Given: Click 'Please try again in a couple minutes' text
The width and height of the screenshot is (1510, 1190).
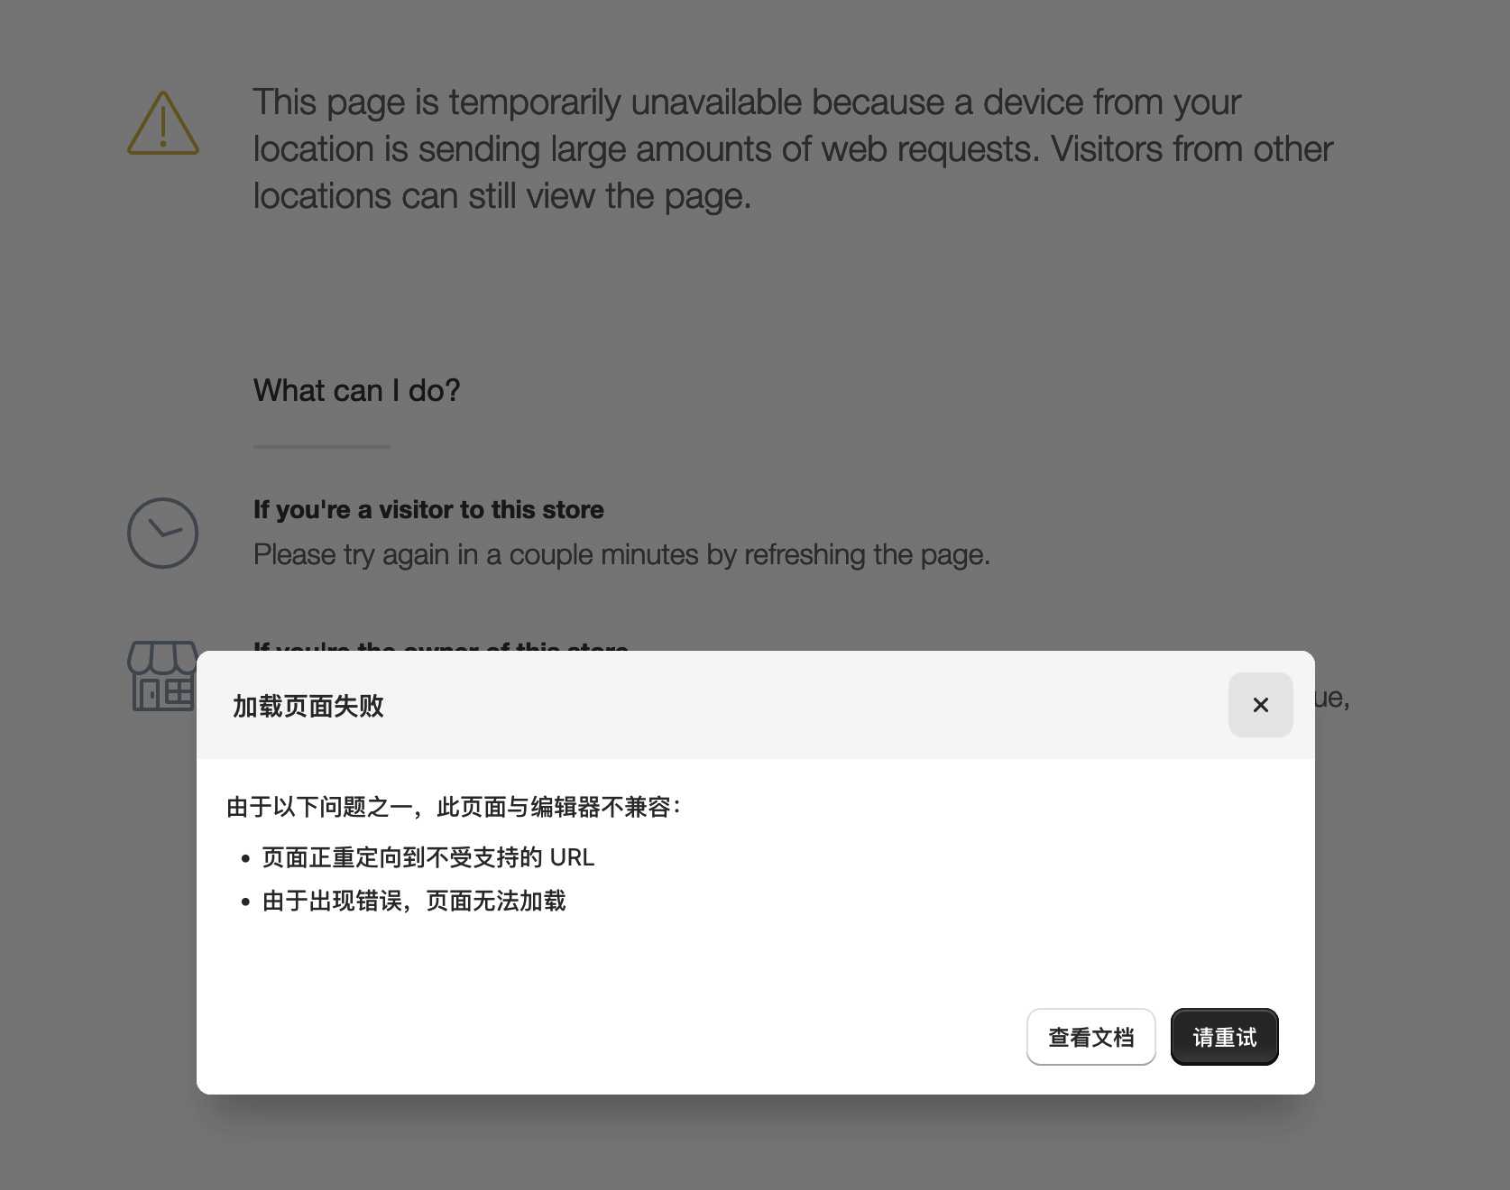Looking at the screenshot, I should click(x=621, y=554).
